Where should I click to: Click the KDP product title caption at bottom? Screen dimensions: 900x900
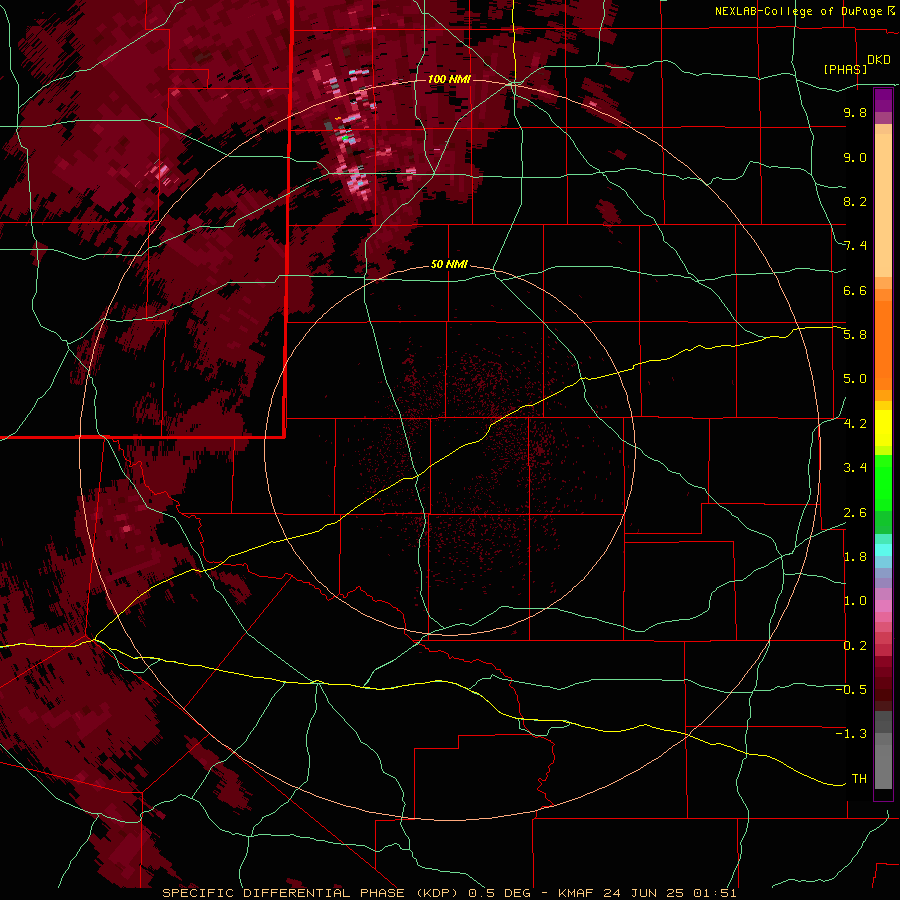(449, 893)
